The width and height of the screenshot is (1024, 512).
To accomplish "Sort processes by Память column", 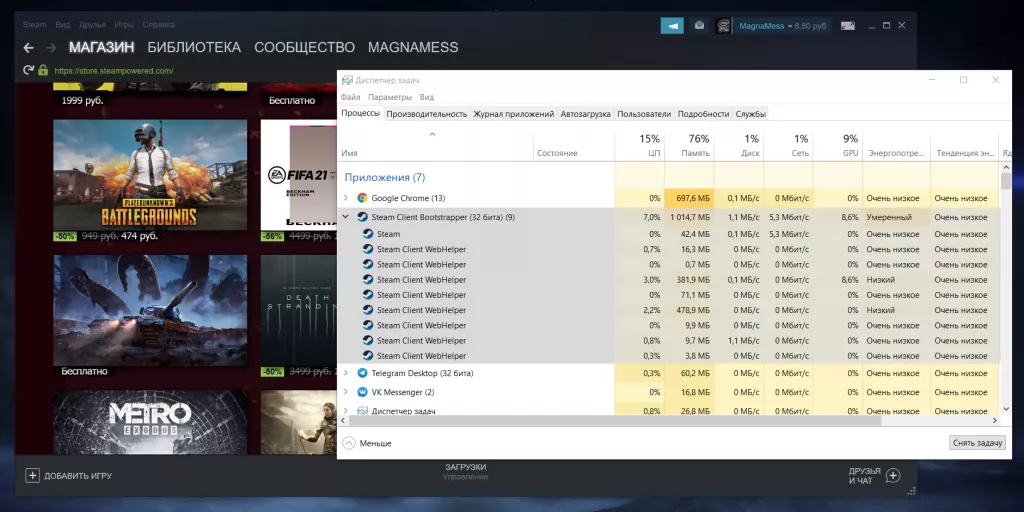I will click(x=689, y=146).
